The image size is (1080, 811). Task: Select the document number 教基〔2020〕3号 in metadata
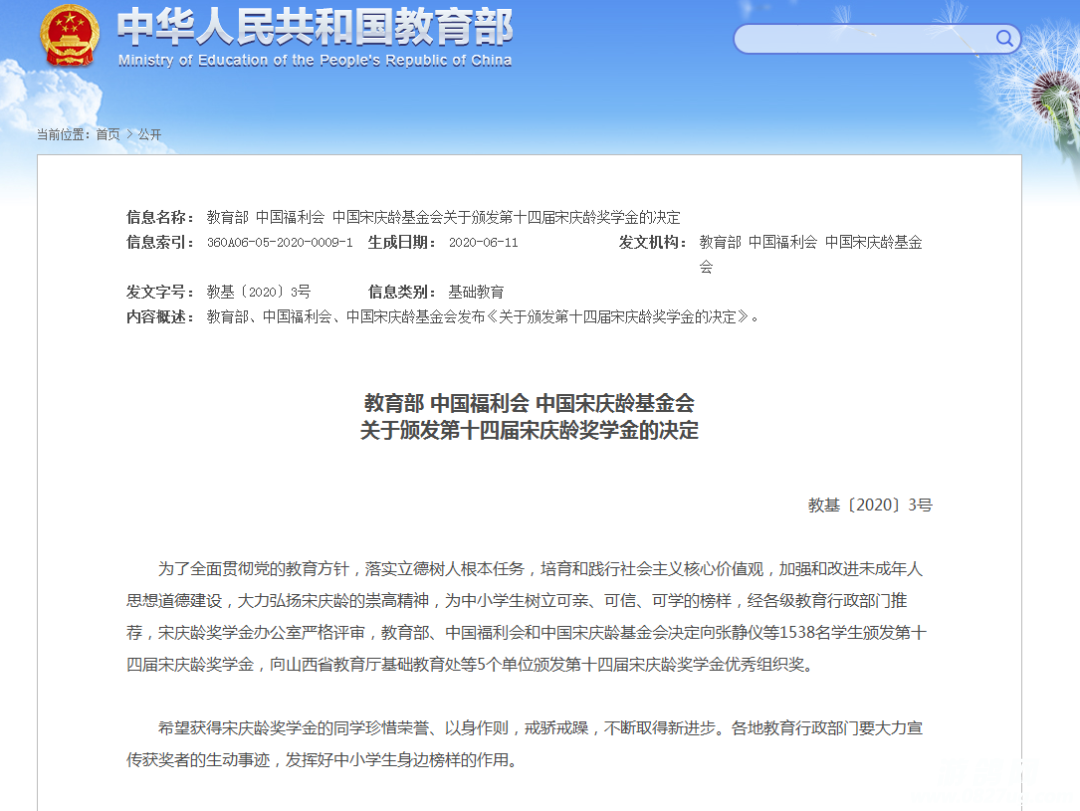click(x=258, y=292)
